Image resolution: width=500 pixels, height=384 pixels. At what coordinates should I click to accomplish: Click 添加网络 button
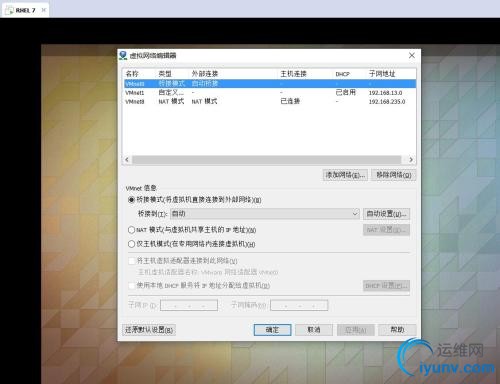tap(345, 175)
